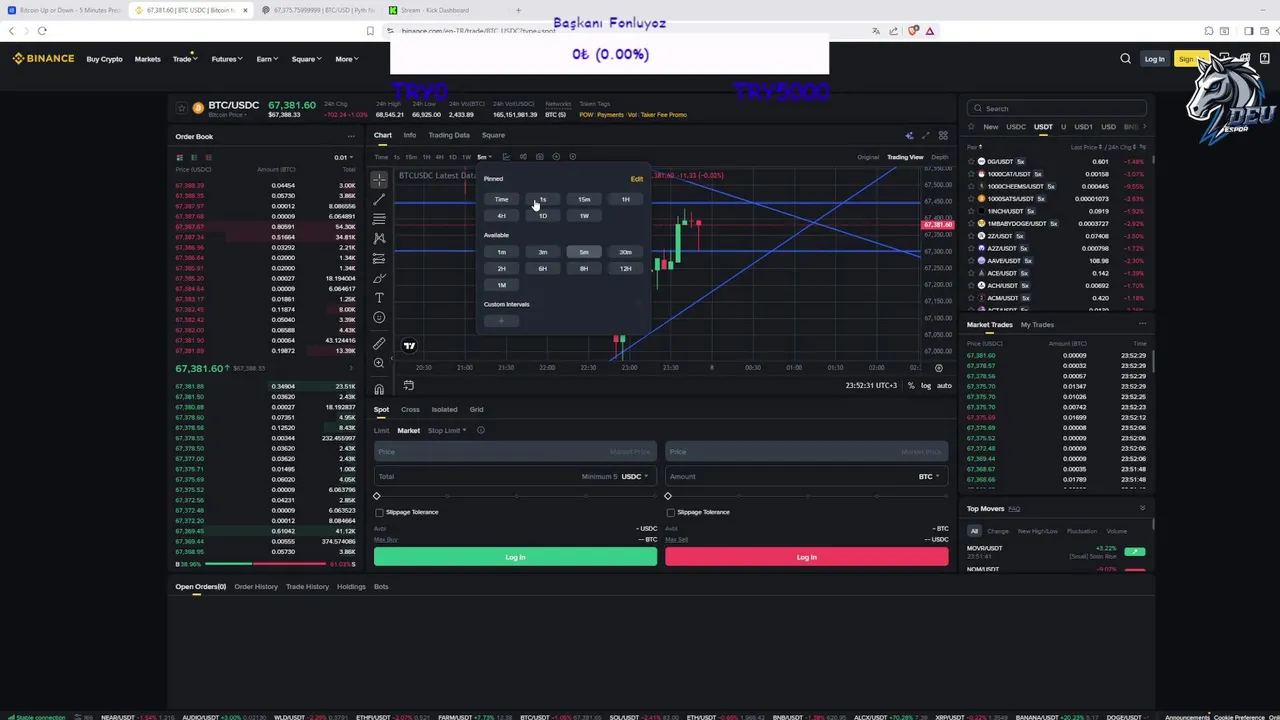Open the emoji icons tool
Viewport: 1280px width, 720px height.
point(379,317)
